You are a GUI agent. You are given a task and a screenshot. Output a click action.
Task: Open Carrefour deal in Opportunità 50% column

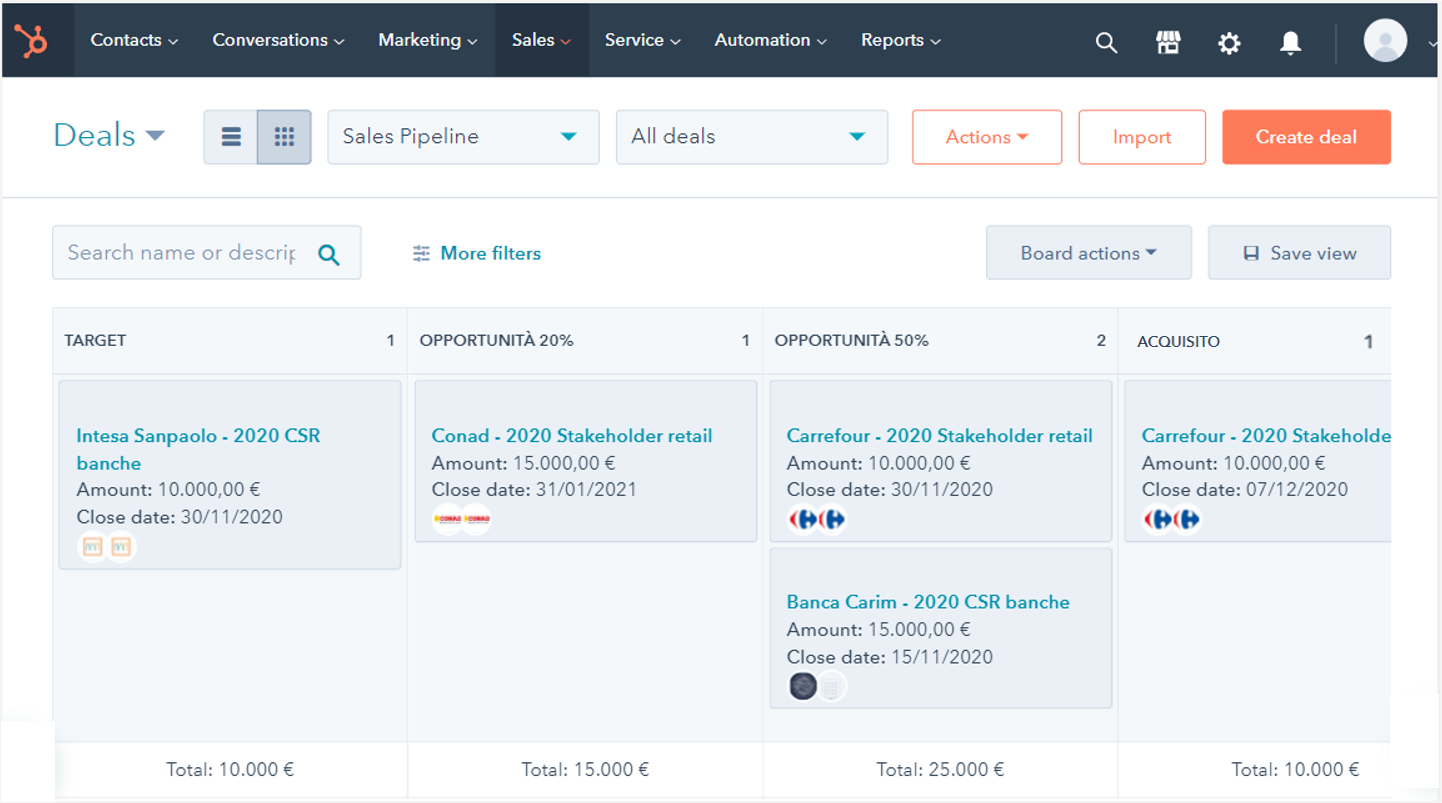(939, 436)
